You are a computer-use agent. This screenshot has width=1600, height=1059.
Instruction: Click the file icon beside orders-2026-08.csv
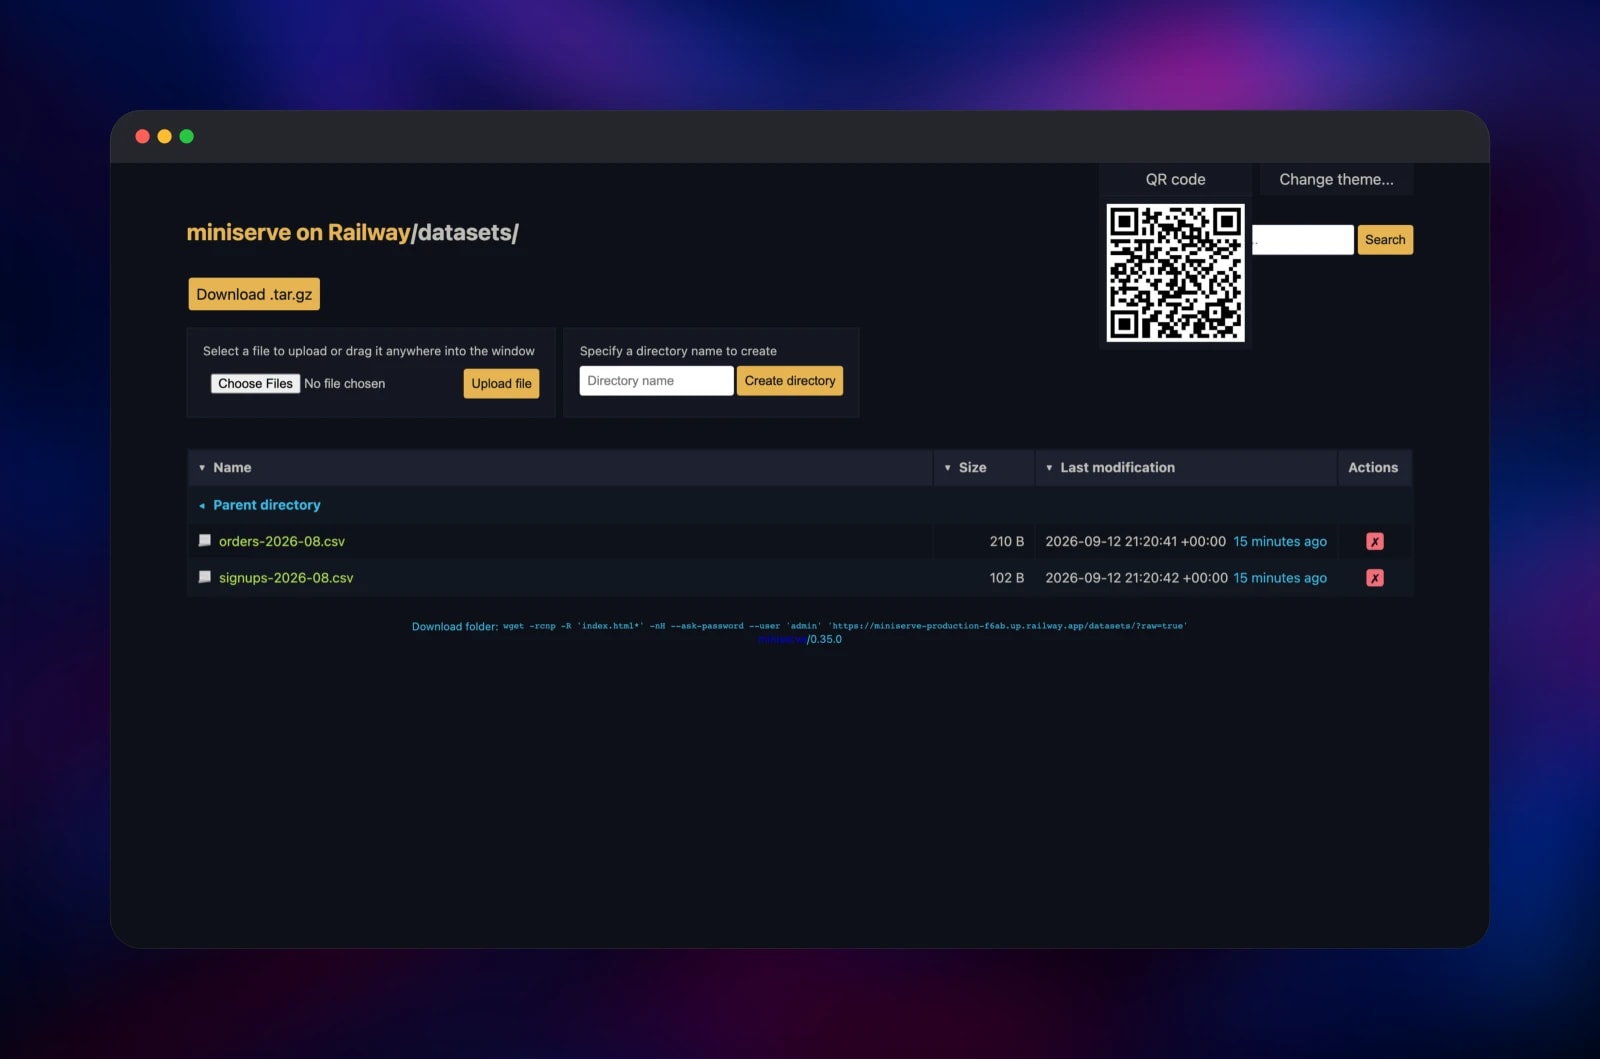tap(205, 540)
